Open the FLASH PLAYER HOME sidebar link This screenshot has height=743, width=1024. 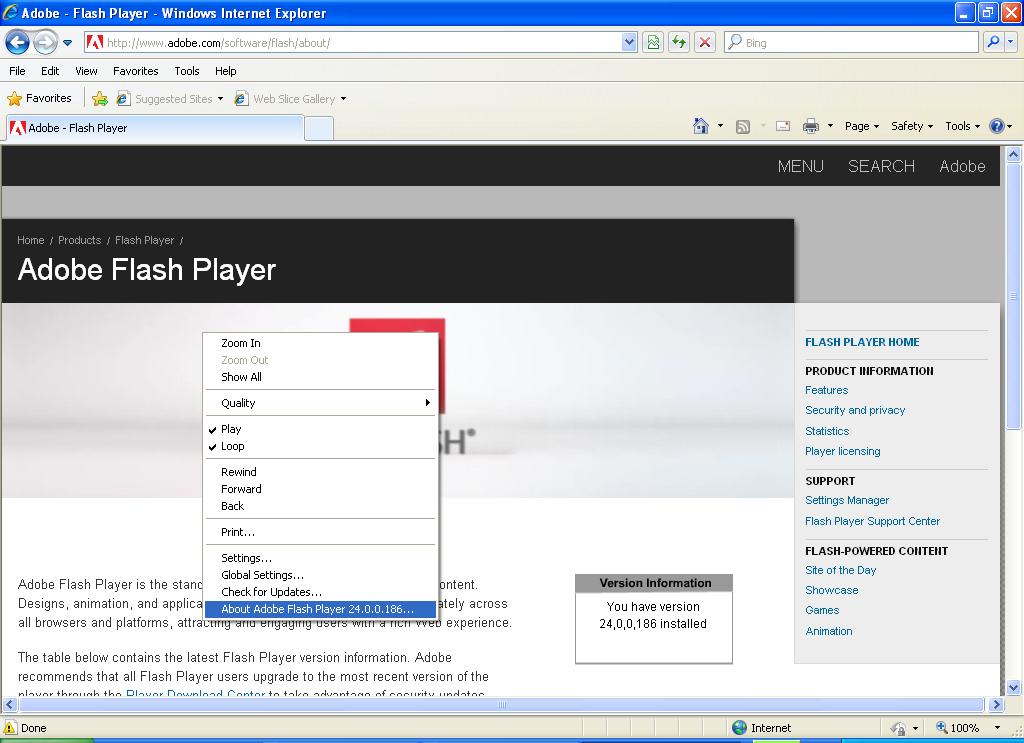pyautogui.click(x=862, y=342)
